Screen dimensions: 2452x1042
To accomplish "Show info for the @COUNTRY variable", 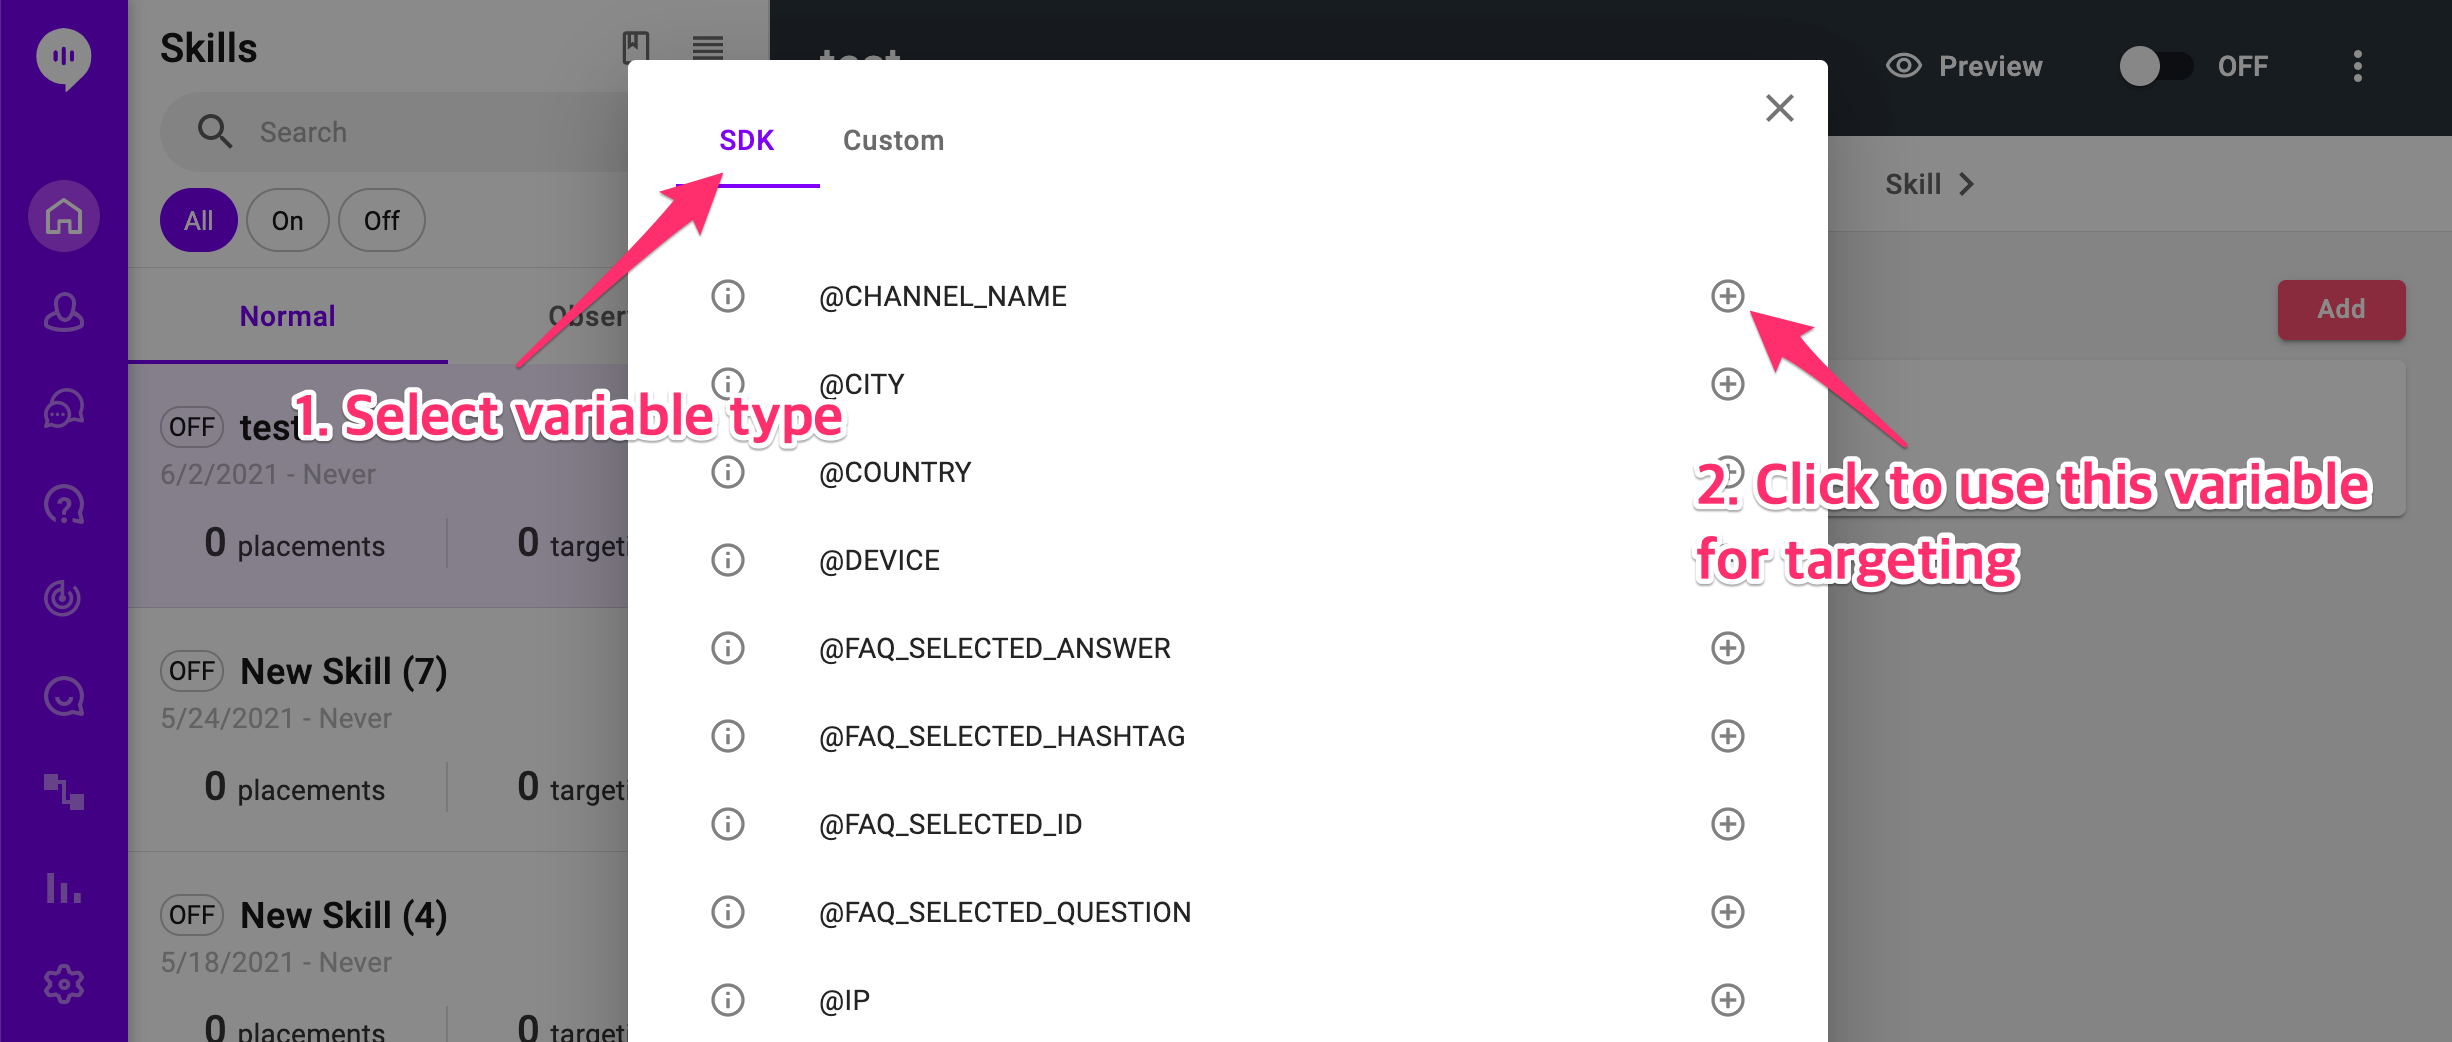I will pos(728,472).
